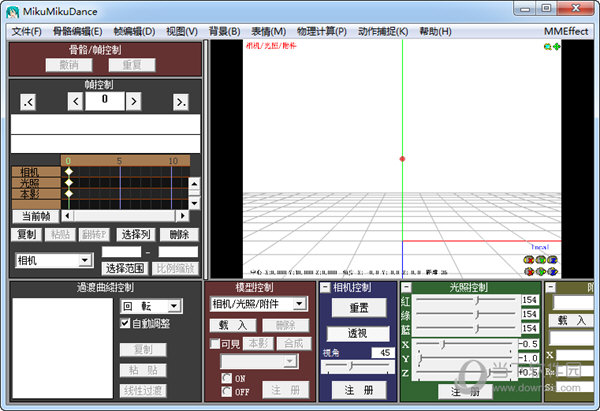This screenshot has height=411, width=600.
Task: Click the X-axis rotate icon in viewport
Action: 529,260
